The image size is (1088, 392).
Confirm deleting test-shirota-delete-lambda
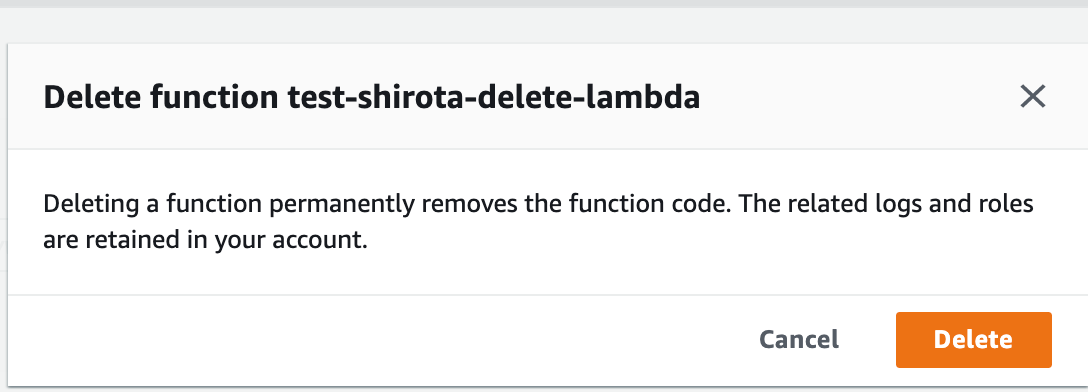click(974, 339)
